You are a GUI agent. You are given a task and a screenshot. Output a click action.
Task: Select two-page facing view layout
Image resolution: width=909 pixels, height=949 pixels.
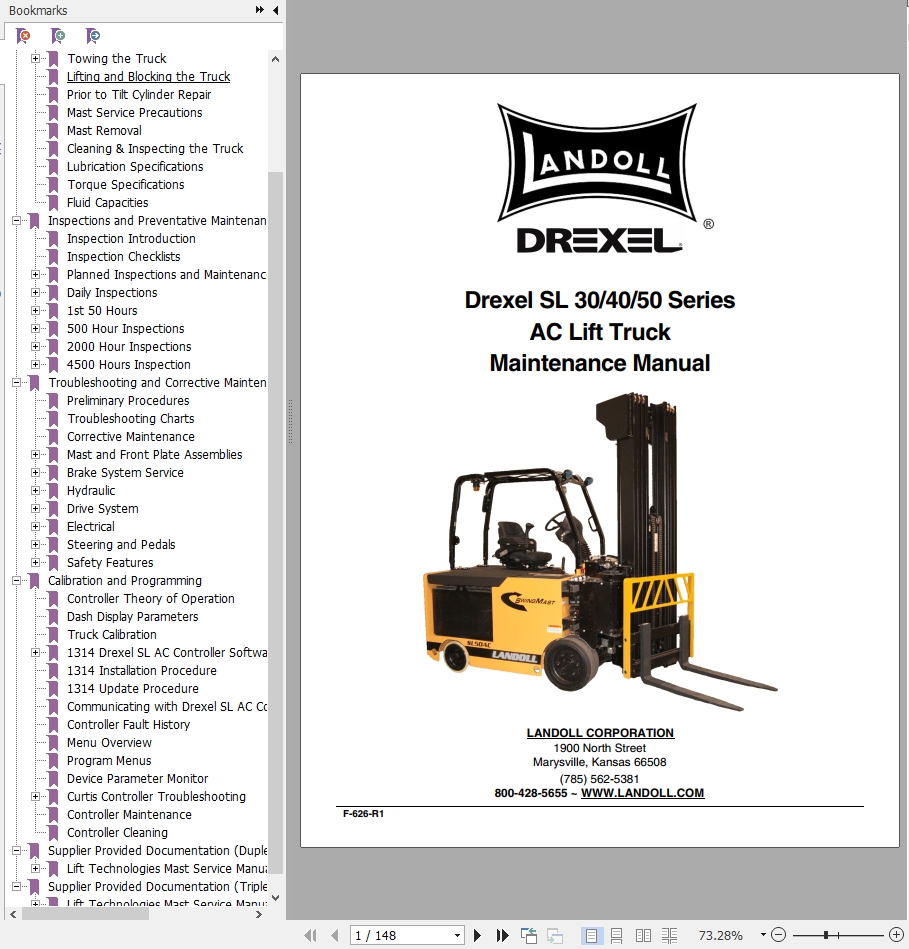tap(643, 936)
